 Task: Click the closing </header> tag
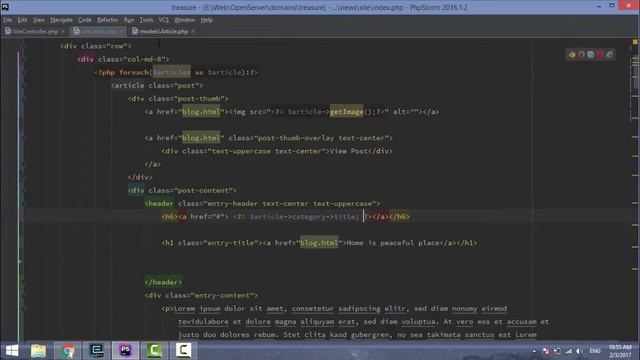[x=163, y=282]
